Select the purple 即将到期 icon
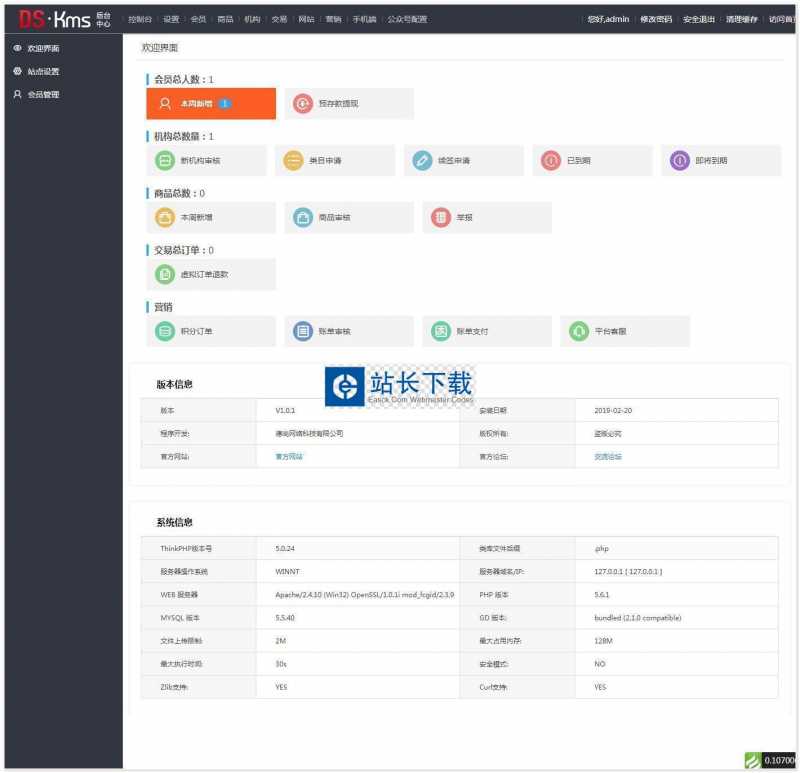800x773 pixels. pos(680,160)
